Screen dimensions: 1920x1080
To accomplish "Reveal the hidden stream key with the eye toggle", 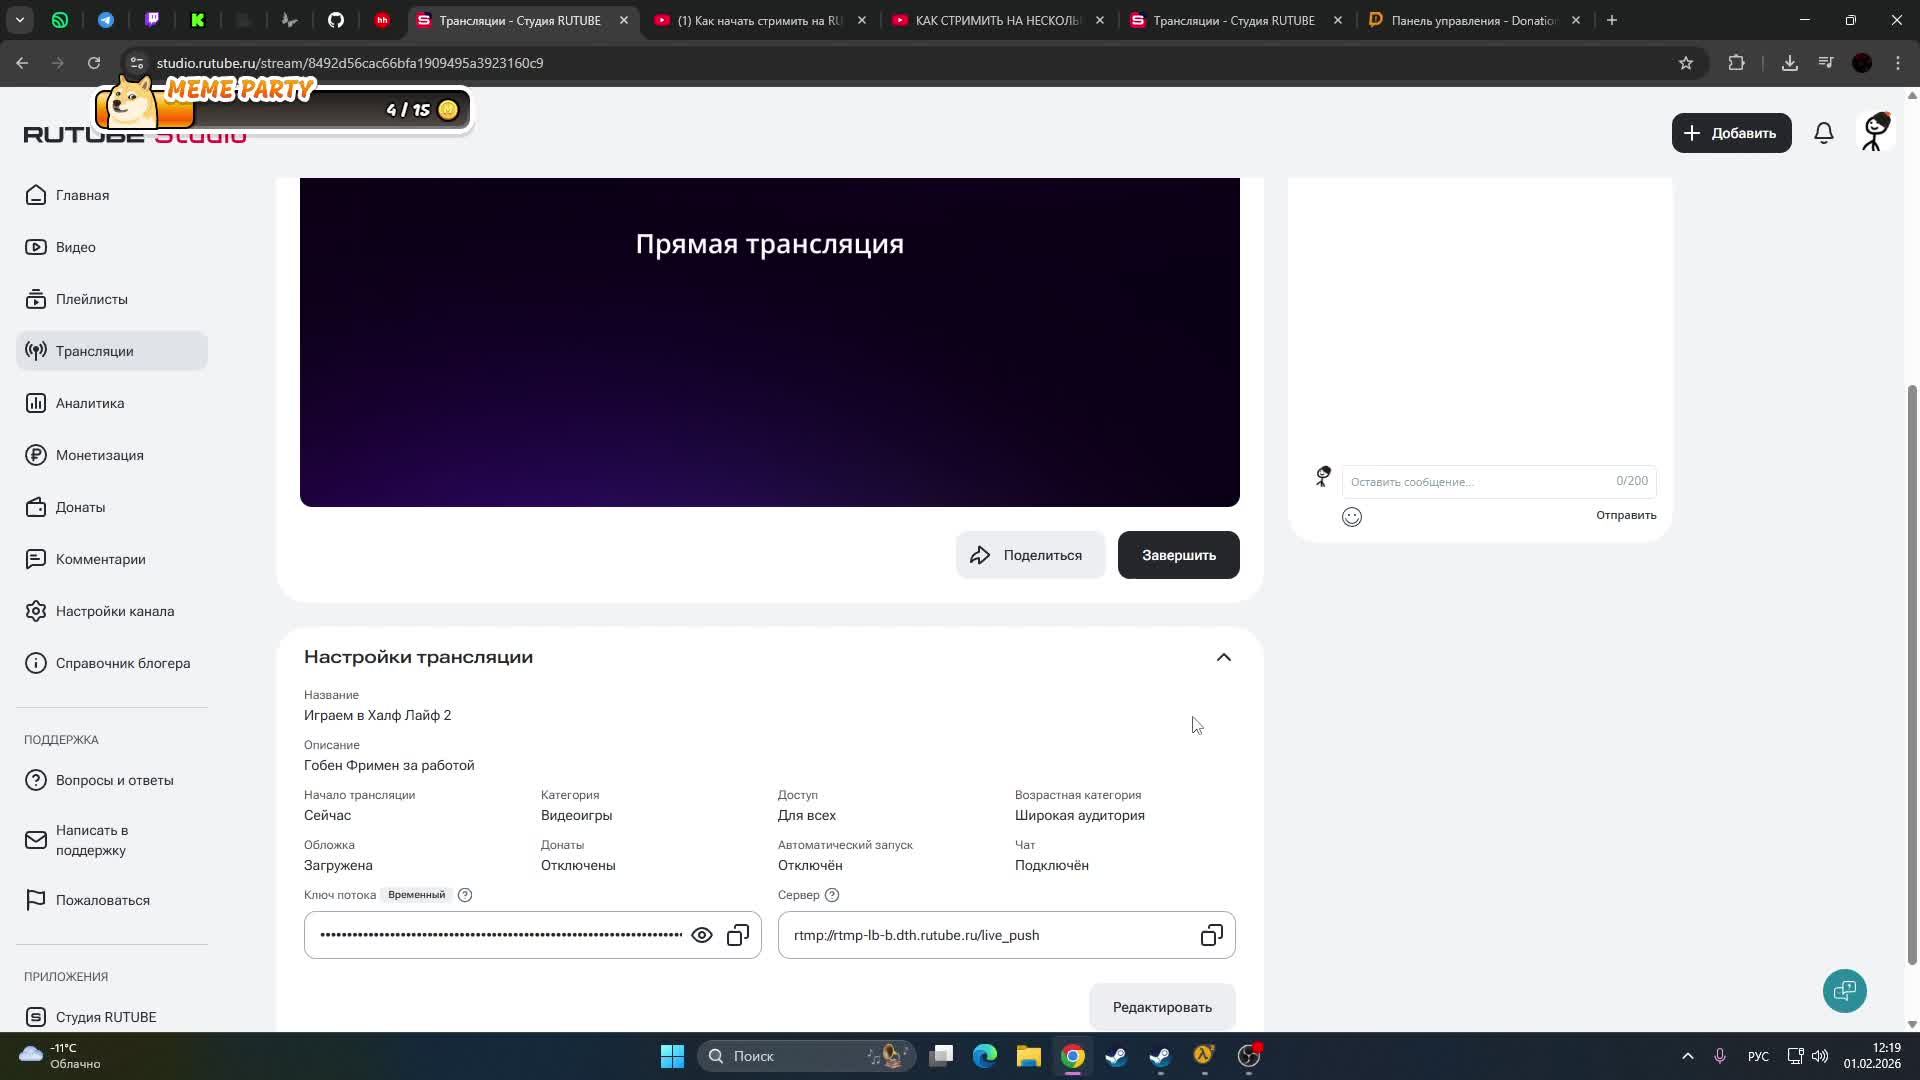I will tap(702, 934).
